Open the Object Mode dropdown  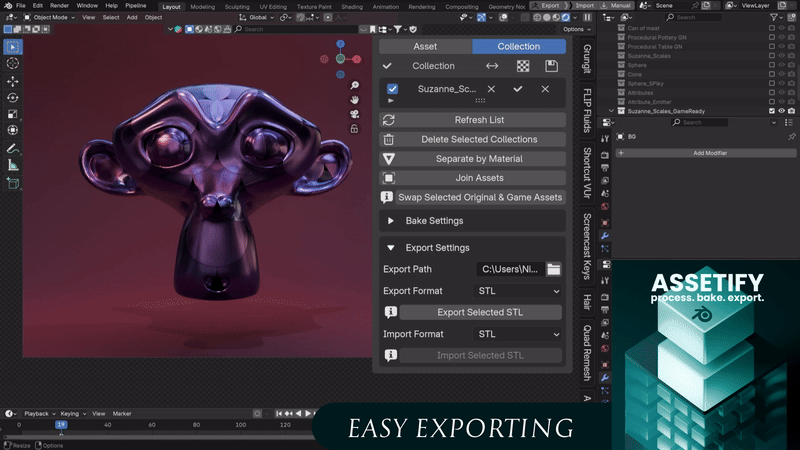pos(50,17)
